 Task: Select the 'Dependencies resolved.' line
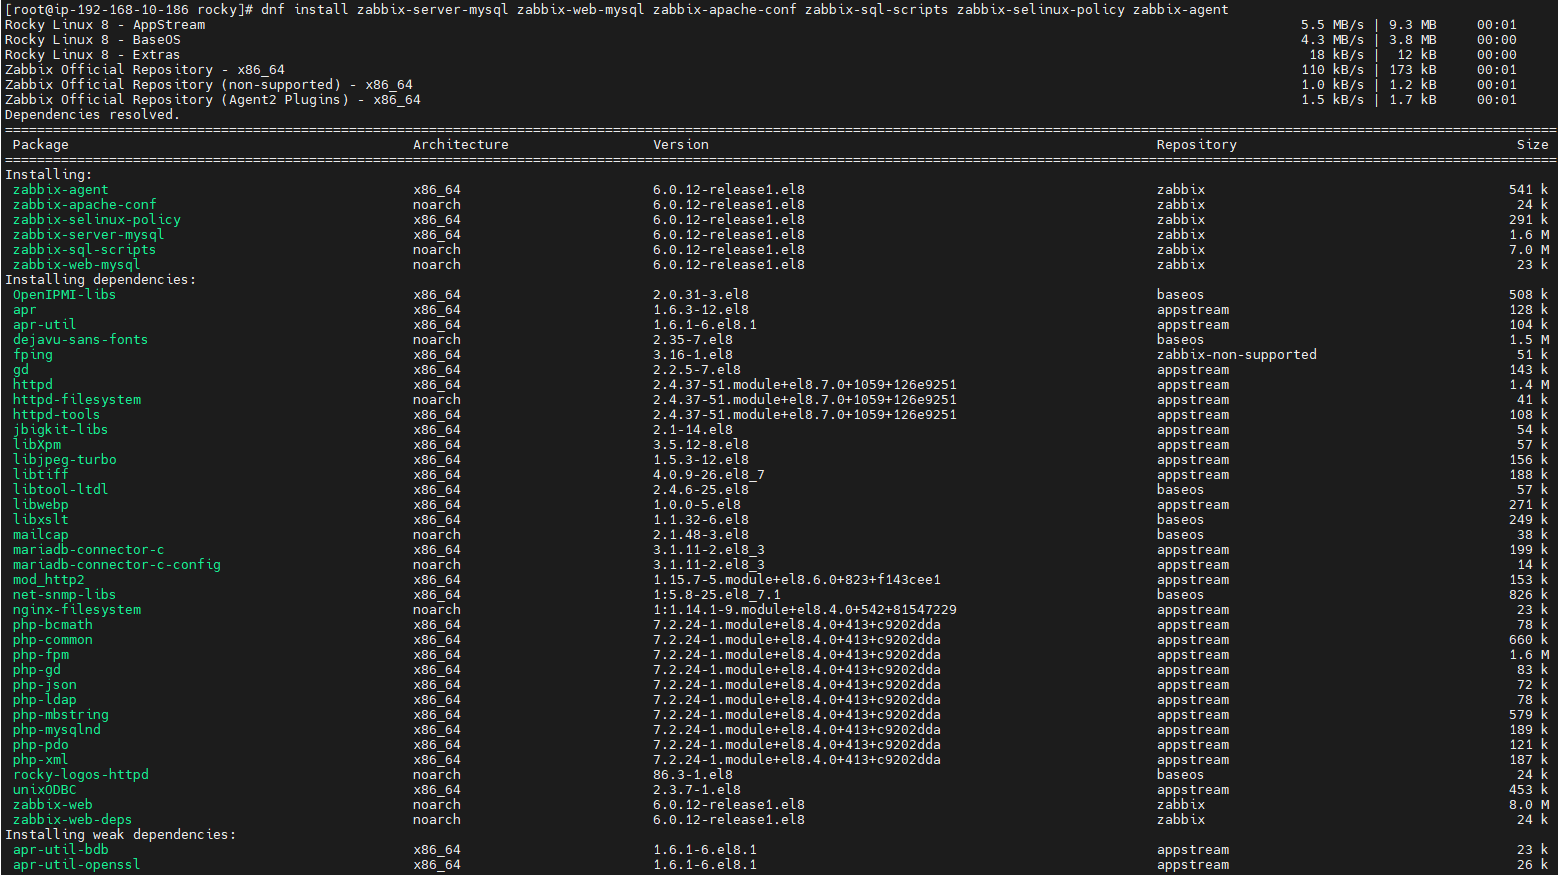[x=92, y=114]
